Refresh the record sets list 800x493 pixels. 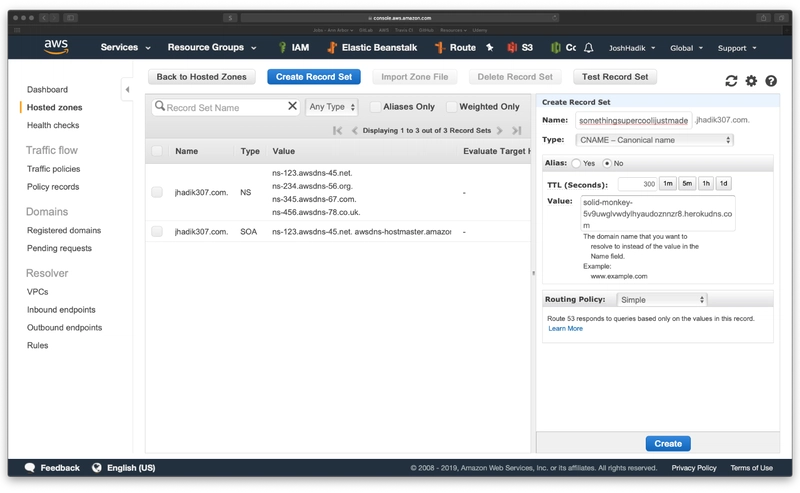tap(731, 81)
